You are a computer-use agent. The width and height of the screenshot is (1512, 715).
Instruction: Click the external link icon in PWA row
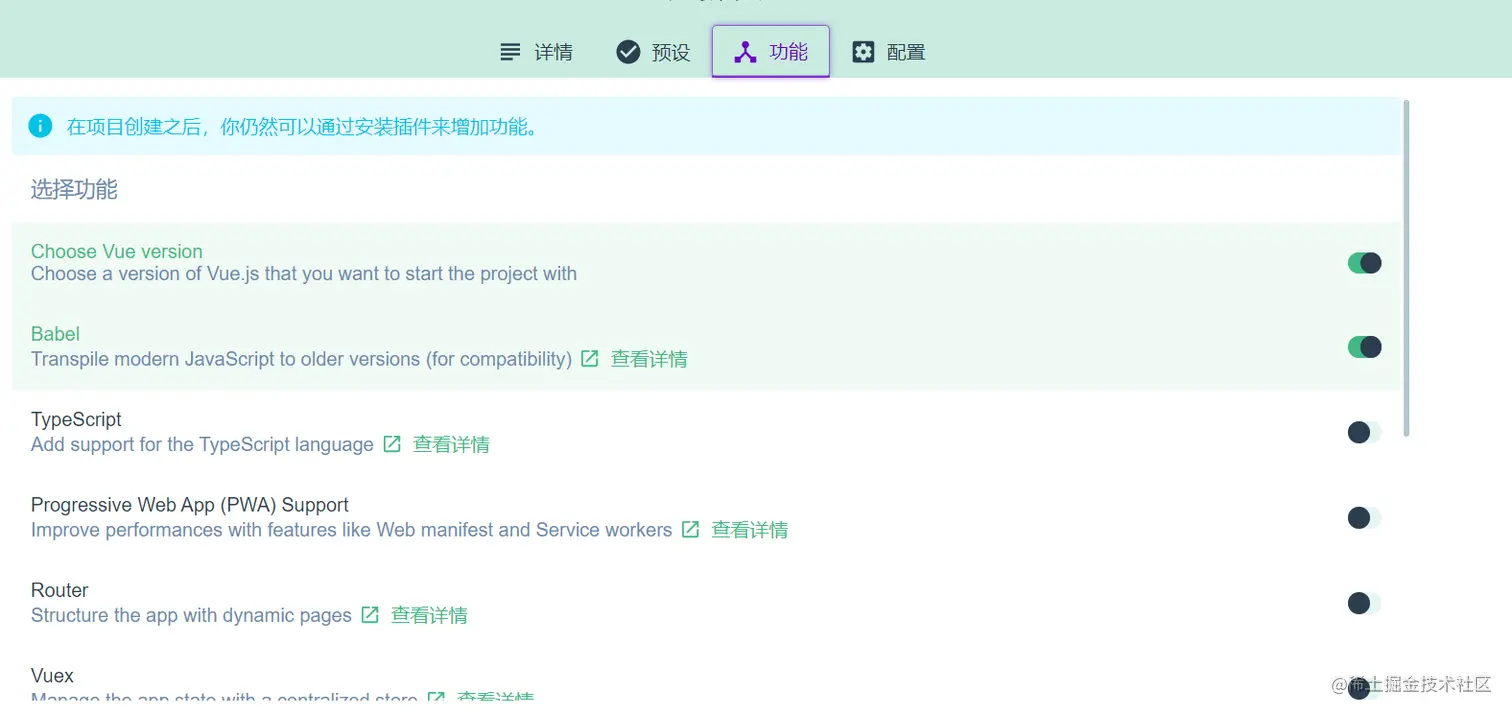click(690, 529)
